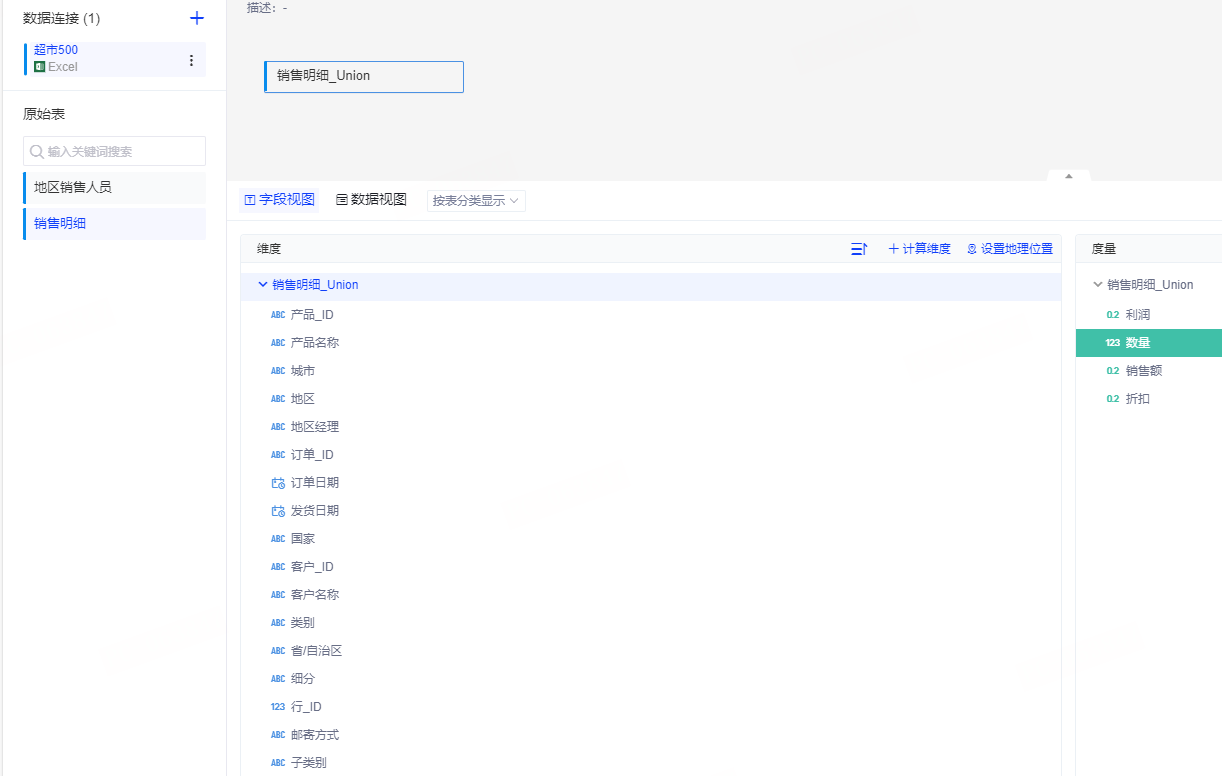Switch to the 字段视图 tab
The image size is (1222, 776).
click(279, 199)
